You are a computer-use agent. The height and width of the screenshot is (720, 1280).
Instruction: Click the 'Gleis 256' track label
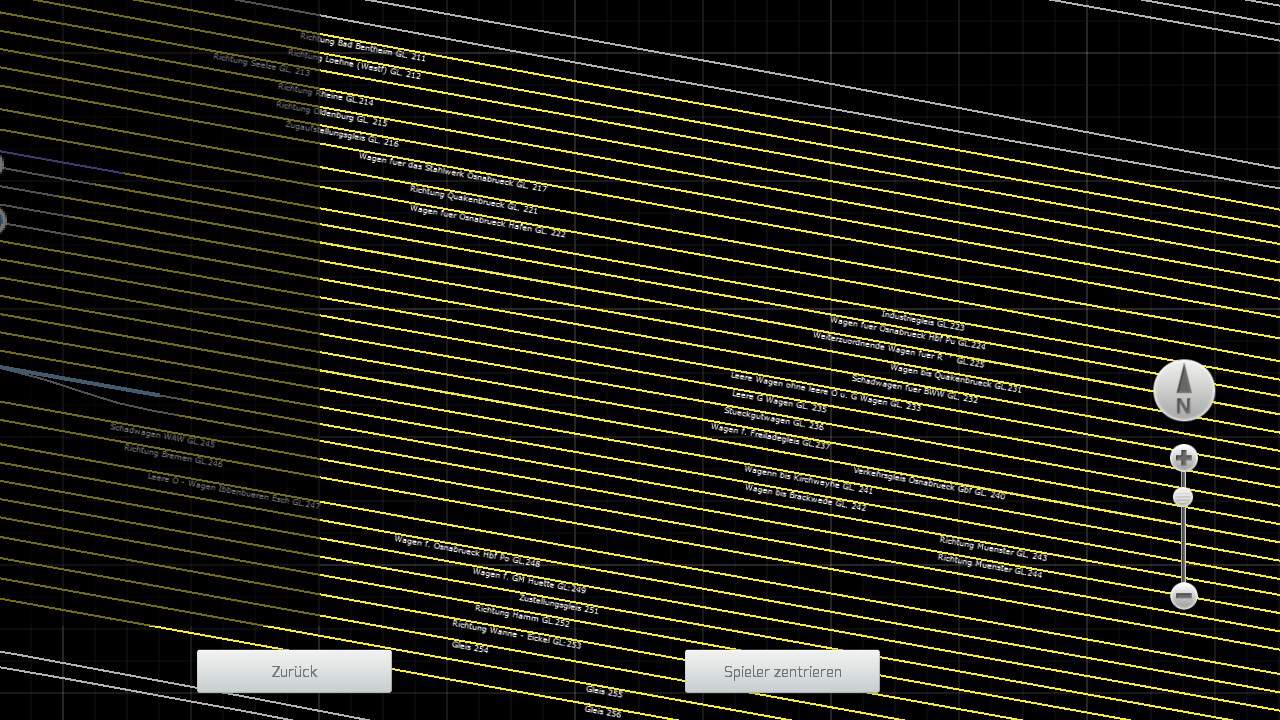point(603,711)
